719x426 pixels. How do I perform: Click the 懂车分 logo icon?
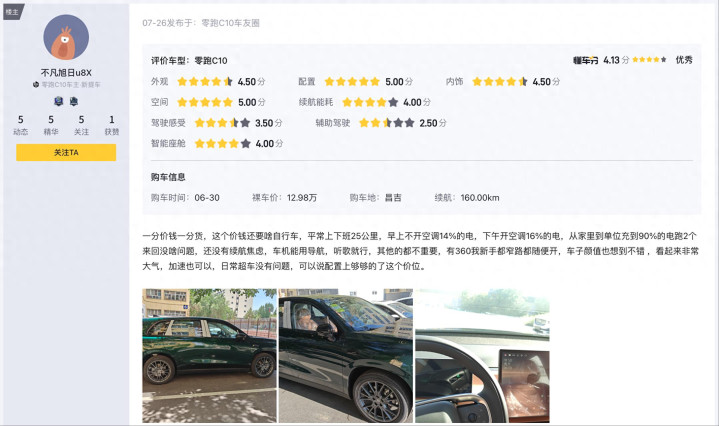click(x=586, y=60)
